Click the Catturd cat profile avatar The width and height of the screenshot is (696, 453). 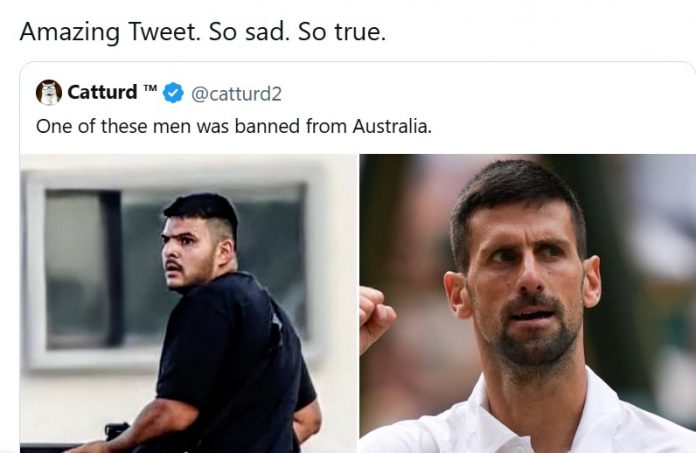49,93
